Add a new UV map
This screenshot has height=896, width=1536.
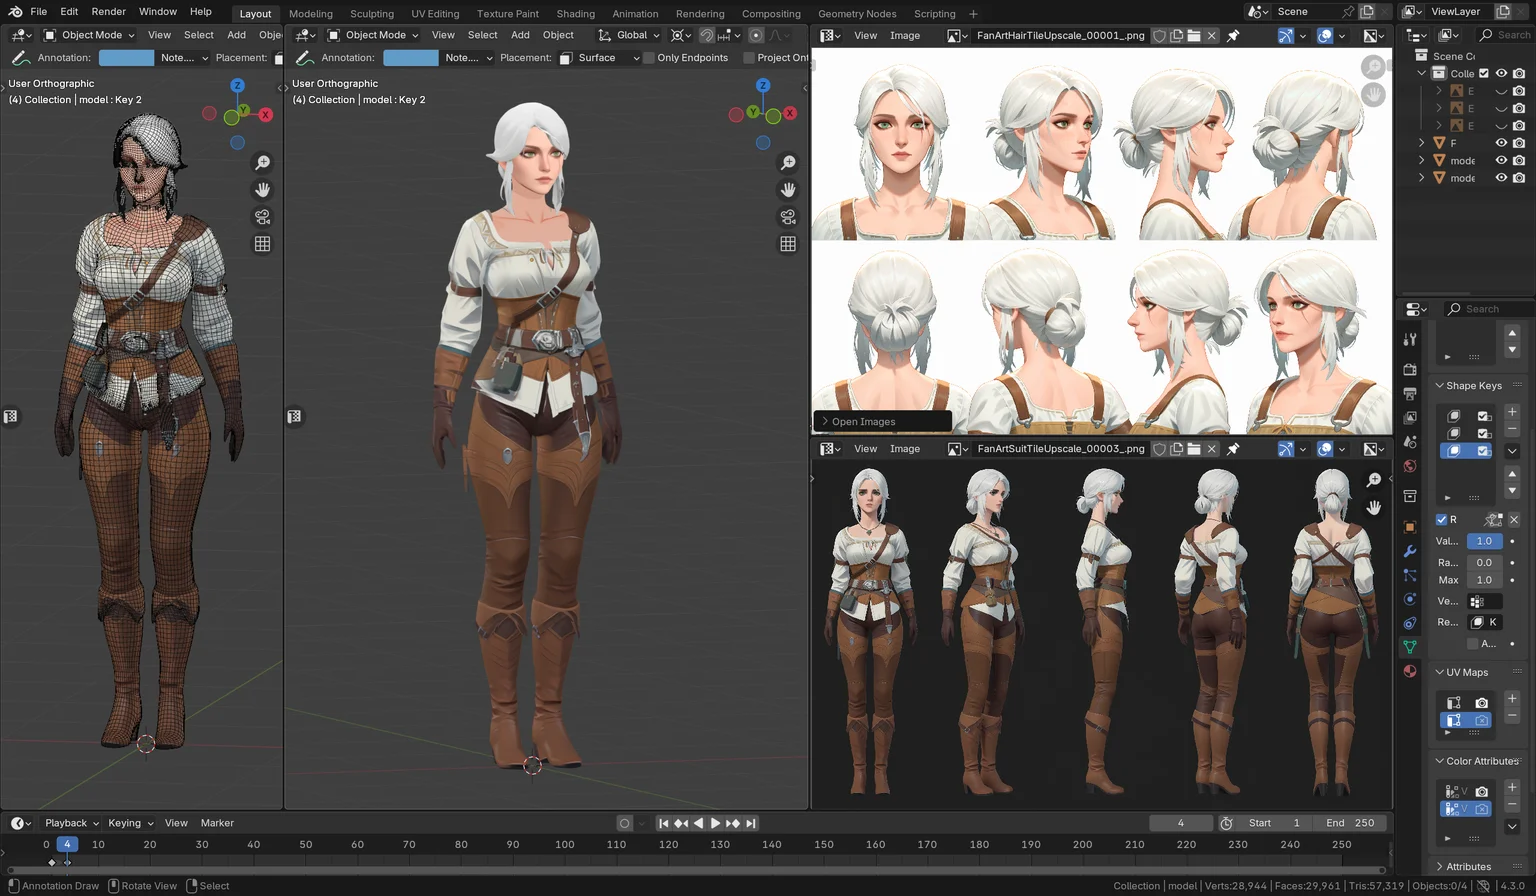1512,699
